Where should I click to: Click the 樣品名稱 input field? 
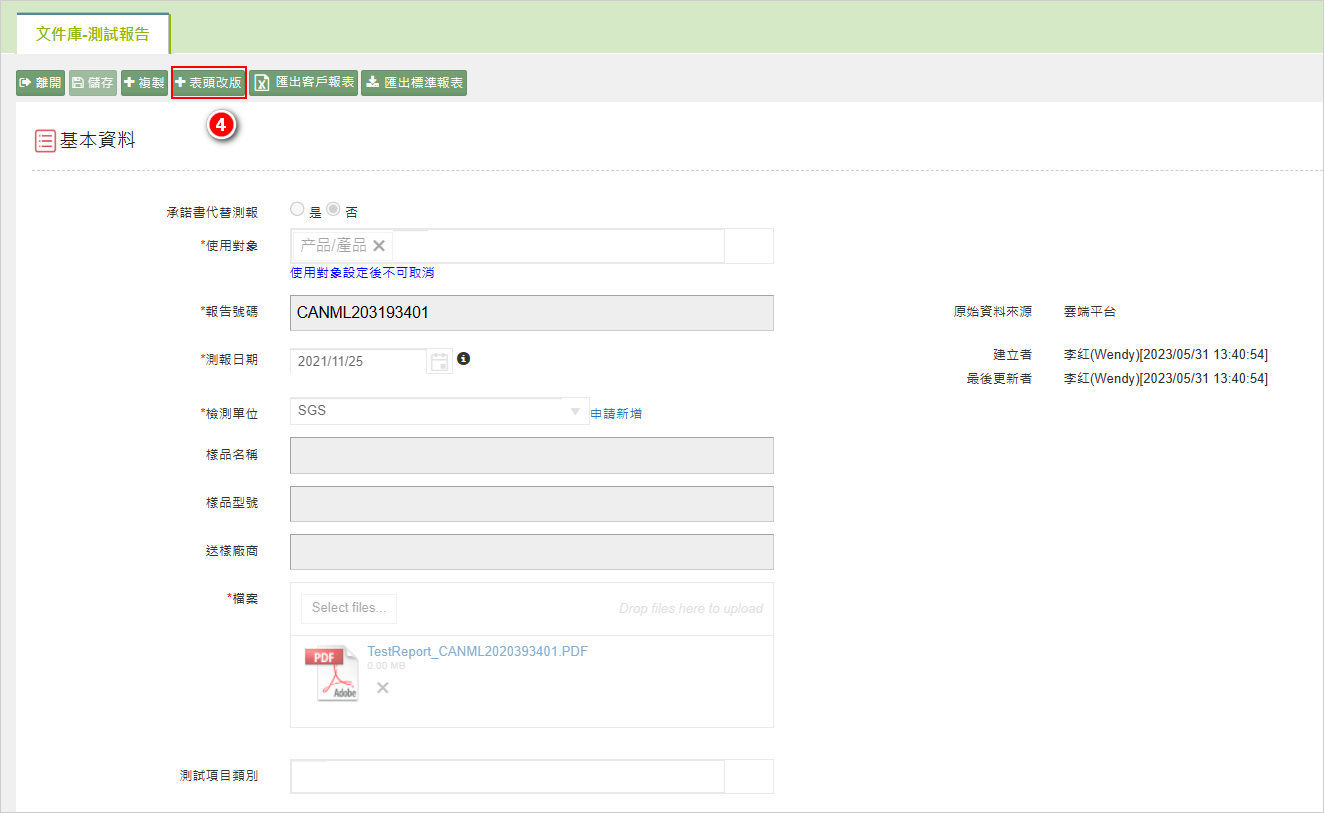(x=531, y=455)
